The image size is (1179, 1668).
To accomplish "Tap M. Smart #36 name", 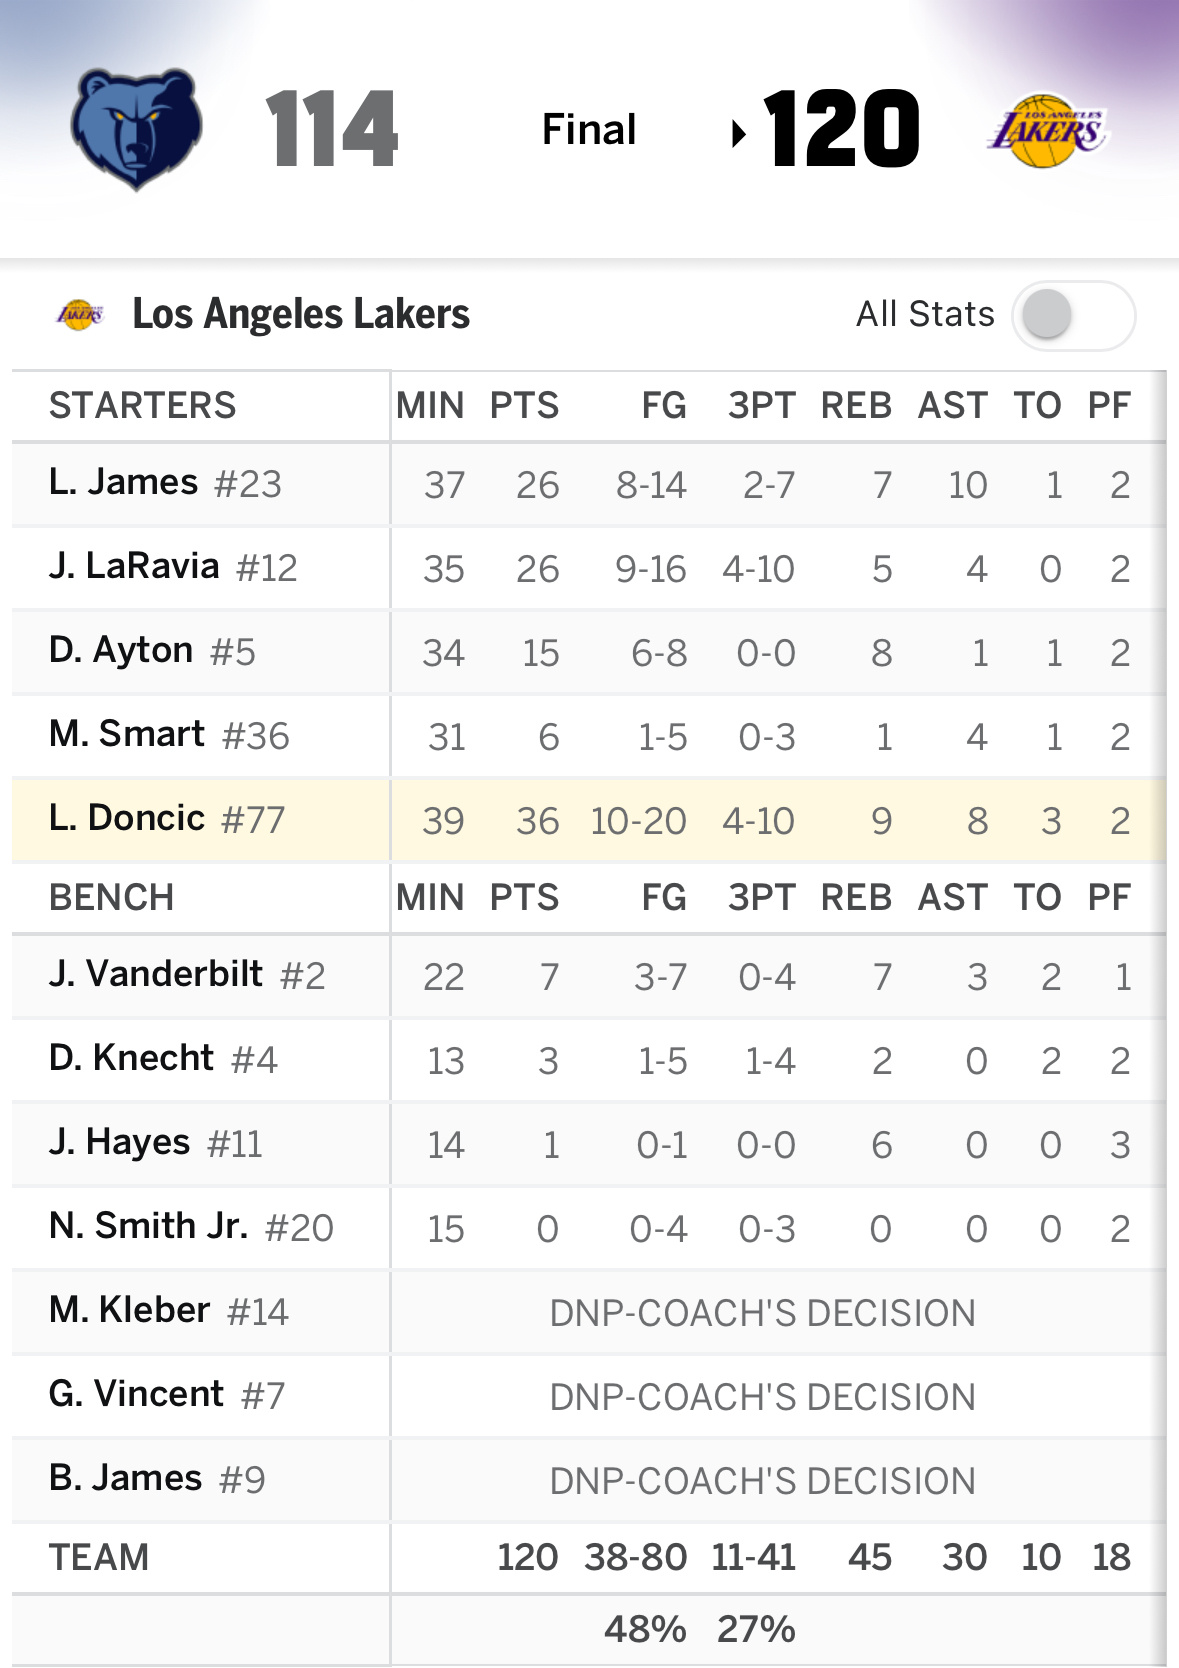I will pos(169,736).
